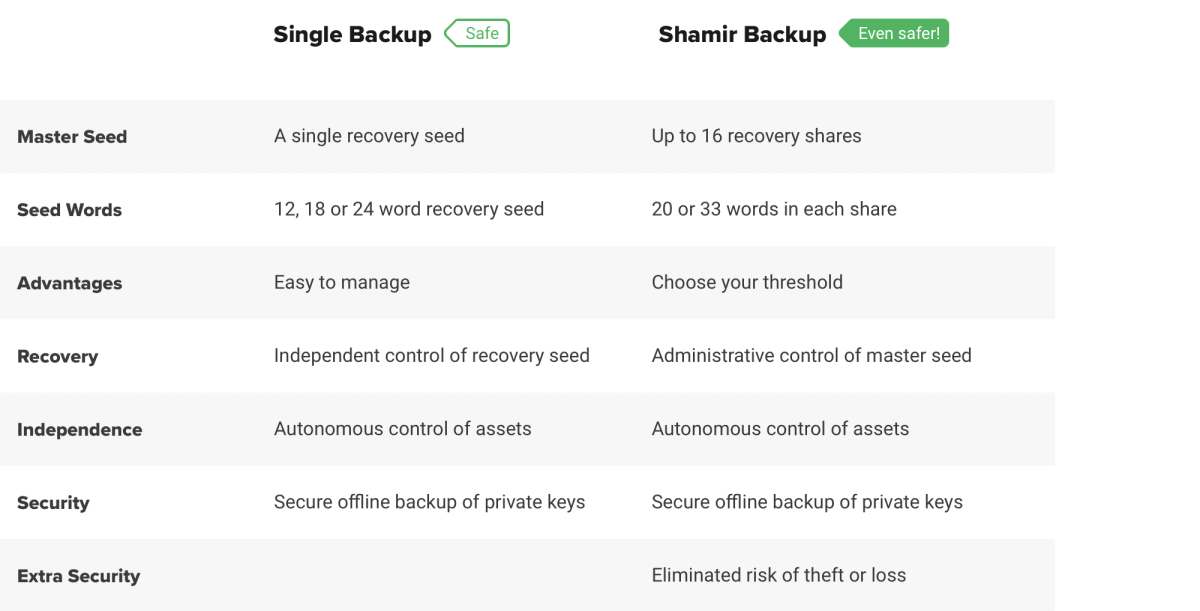The image size is (1200, 611).
Task: Click "Independent control of recovery seed" text
Action: point(432,355)
